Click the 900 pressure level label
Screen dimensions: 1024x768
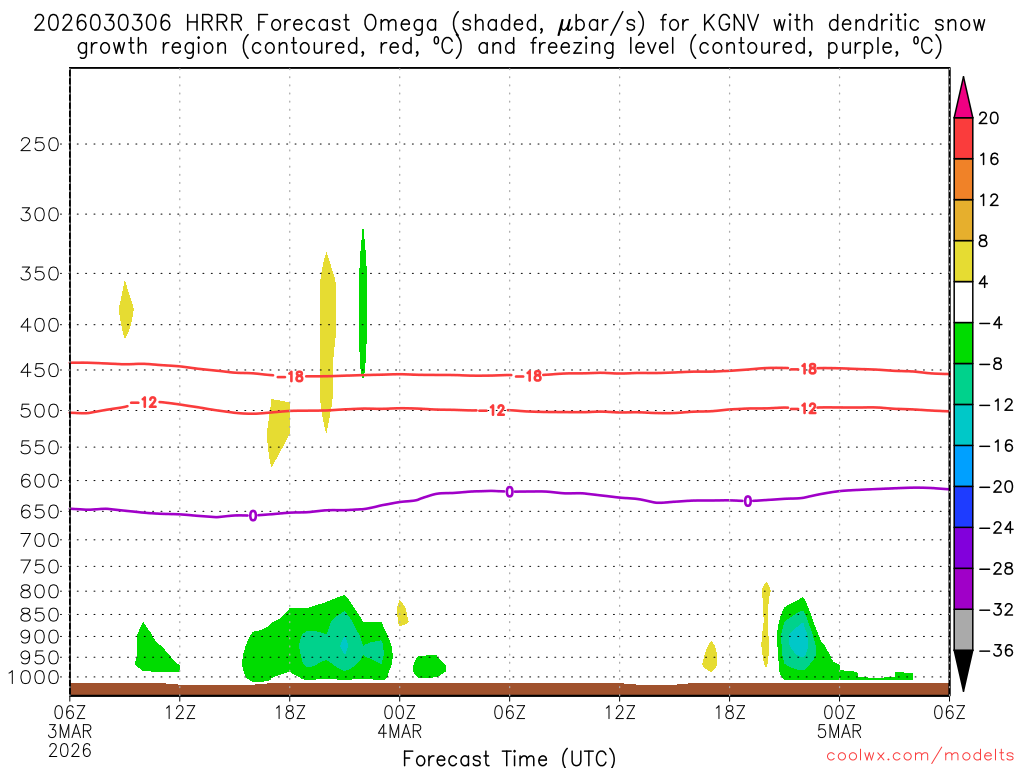pyautogui.click(x=40, y=637)
